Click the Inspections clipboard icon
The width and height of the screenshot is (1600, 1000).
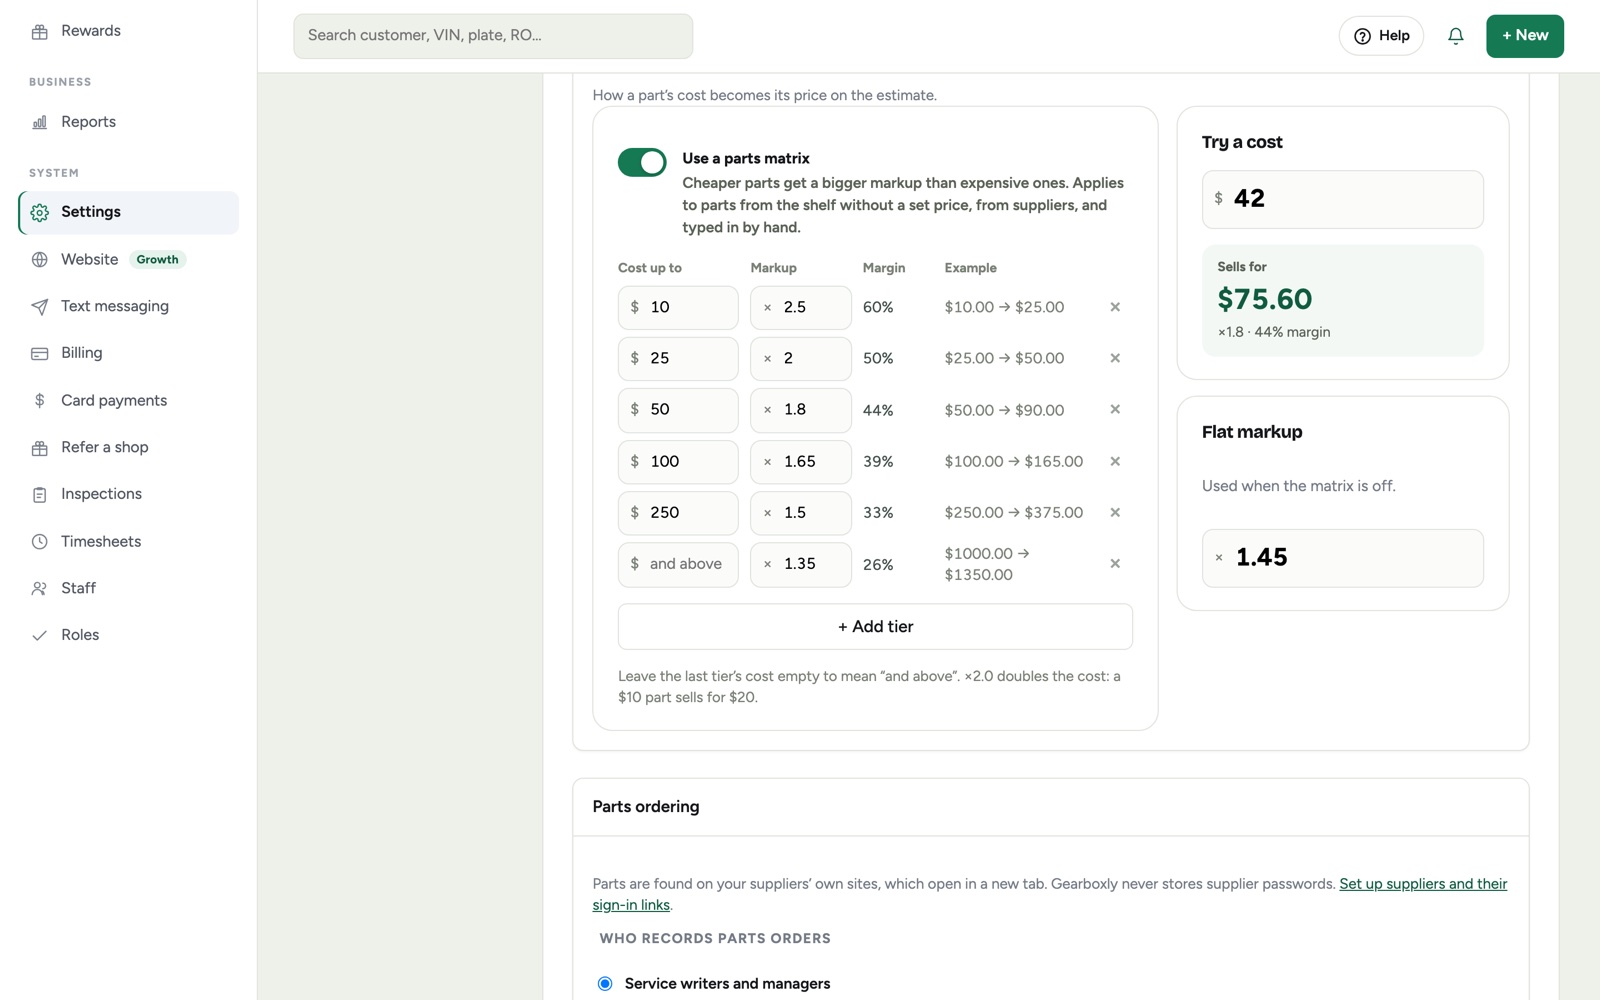point(40,495)
